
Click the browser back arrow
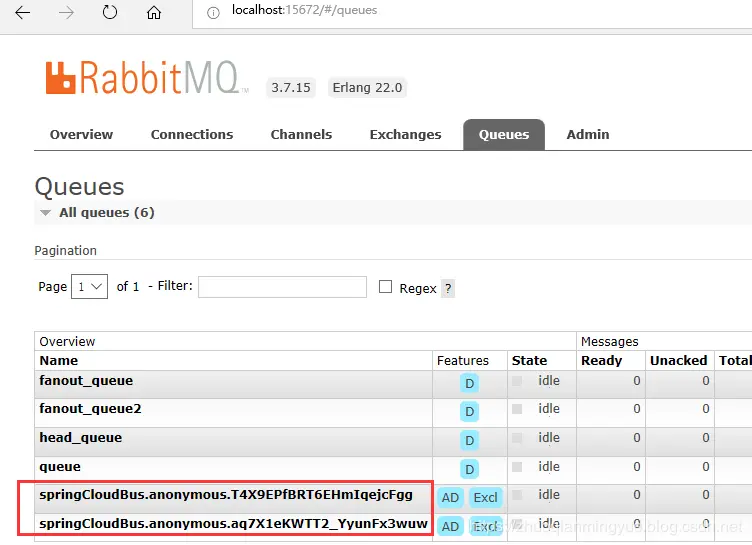tap(23, 12)
